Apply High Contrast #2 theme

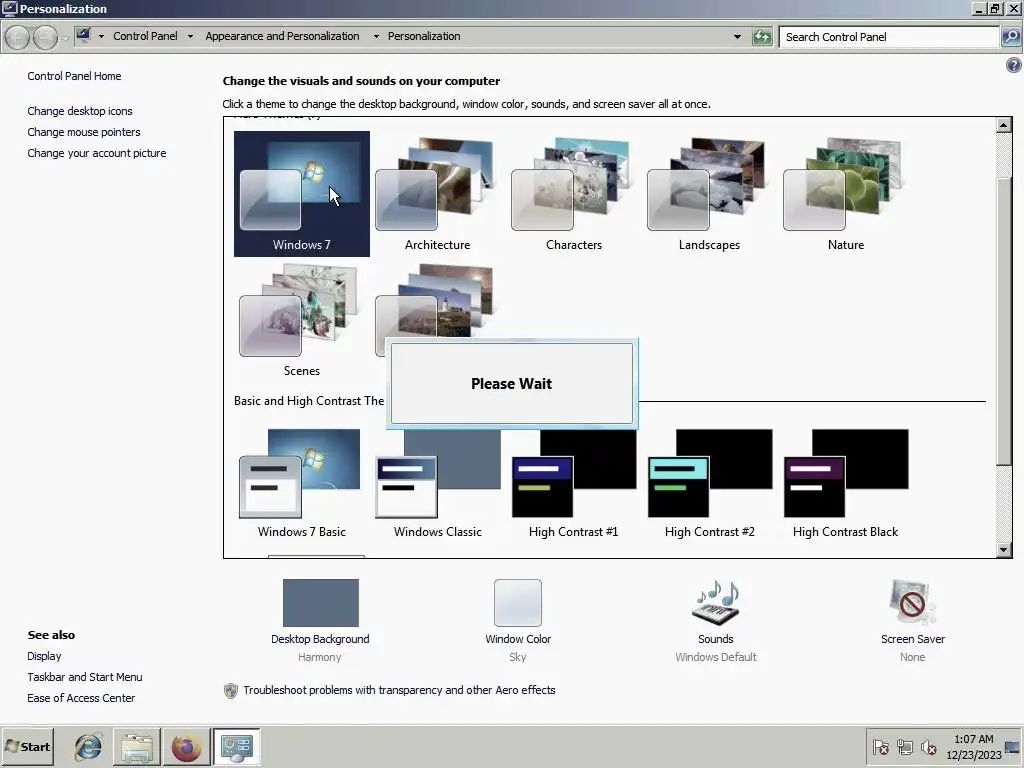click(x=709, y=483)
